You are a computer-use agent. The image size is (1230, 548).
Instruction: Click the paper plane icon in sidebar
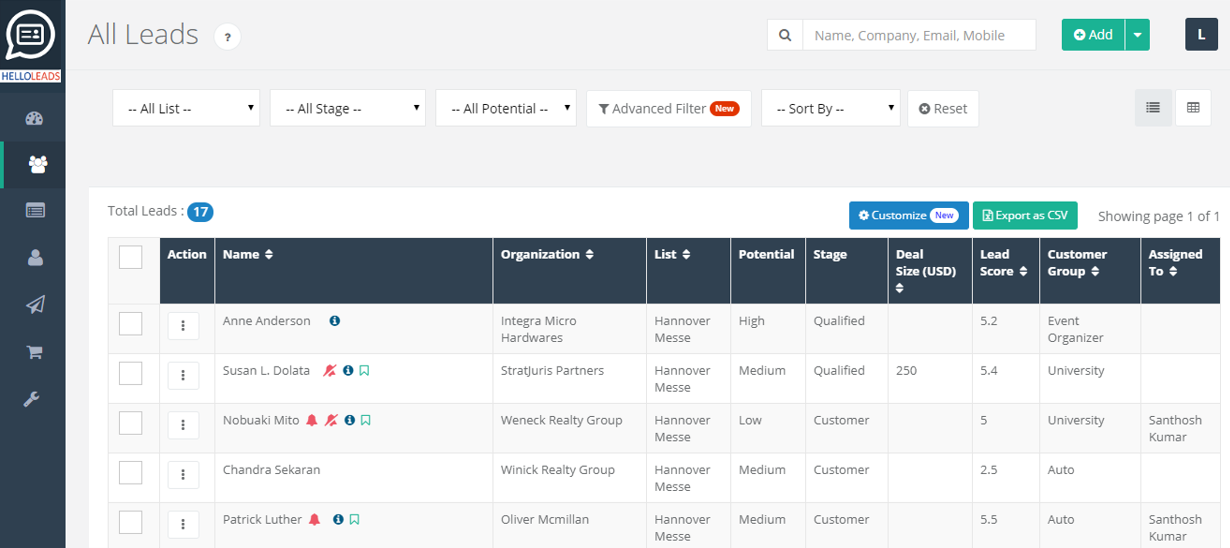pos(34,305)
